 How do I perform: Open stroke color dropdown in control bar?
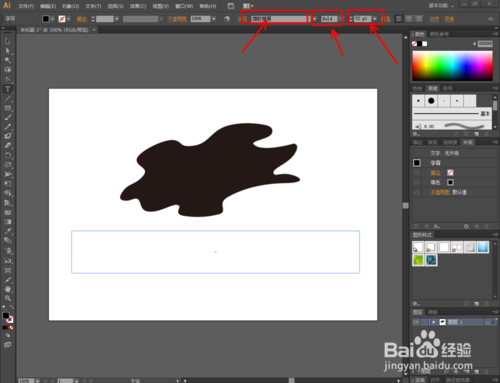pyautogui.click(x=68, y=19)
